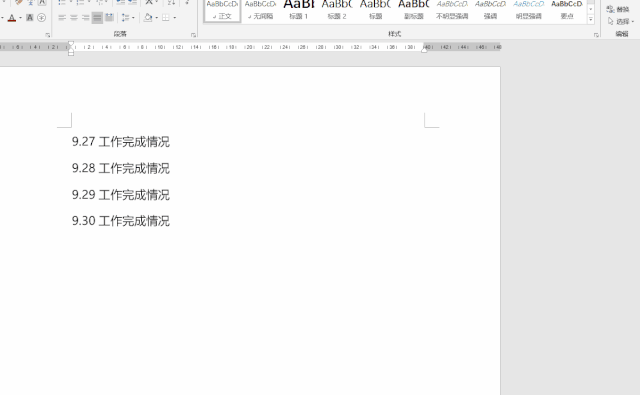Viewport: 640px width, 395px height.
Task: Open the font color dropdown arrow
Action: pyautogui.click(x=20, y=18)
